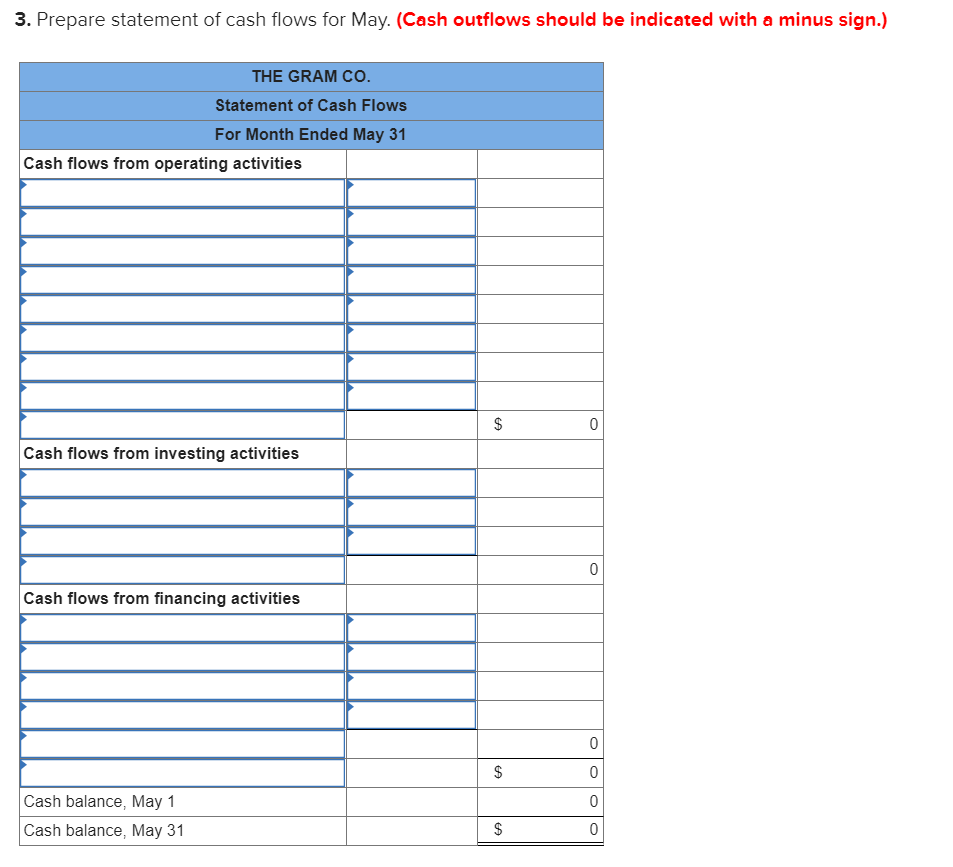The image size is (953, 867).
Task: Click first amount field under operating activities
Action: click(x=411, y=193)
